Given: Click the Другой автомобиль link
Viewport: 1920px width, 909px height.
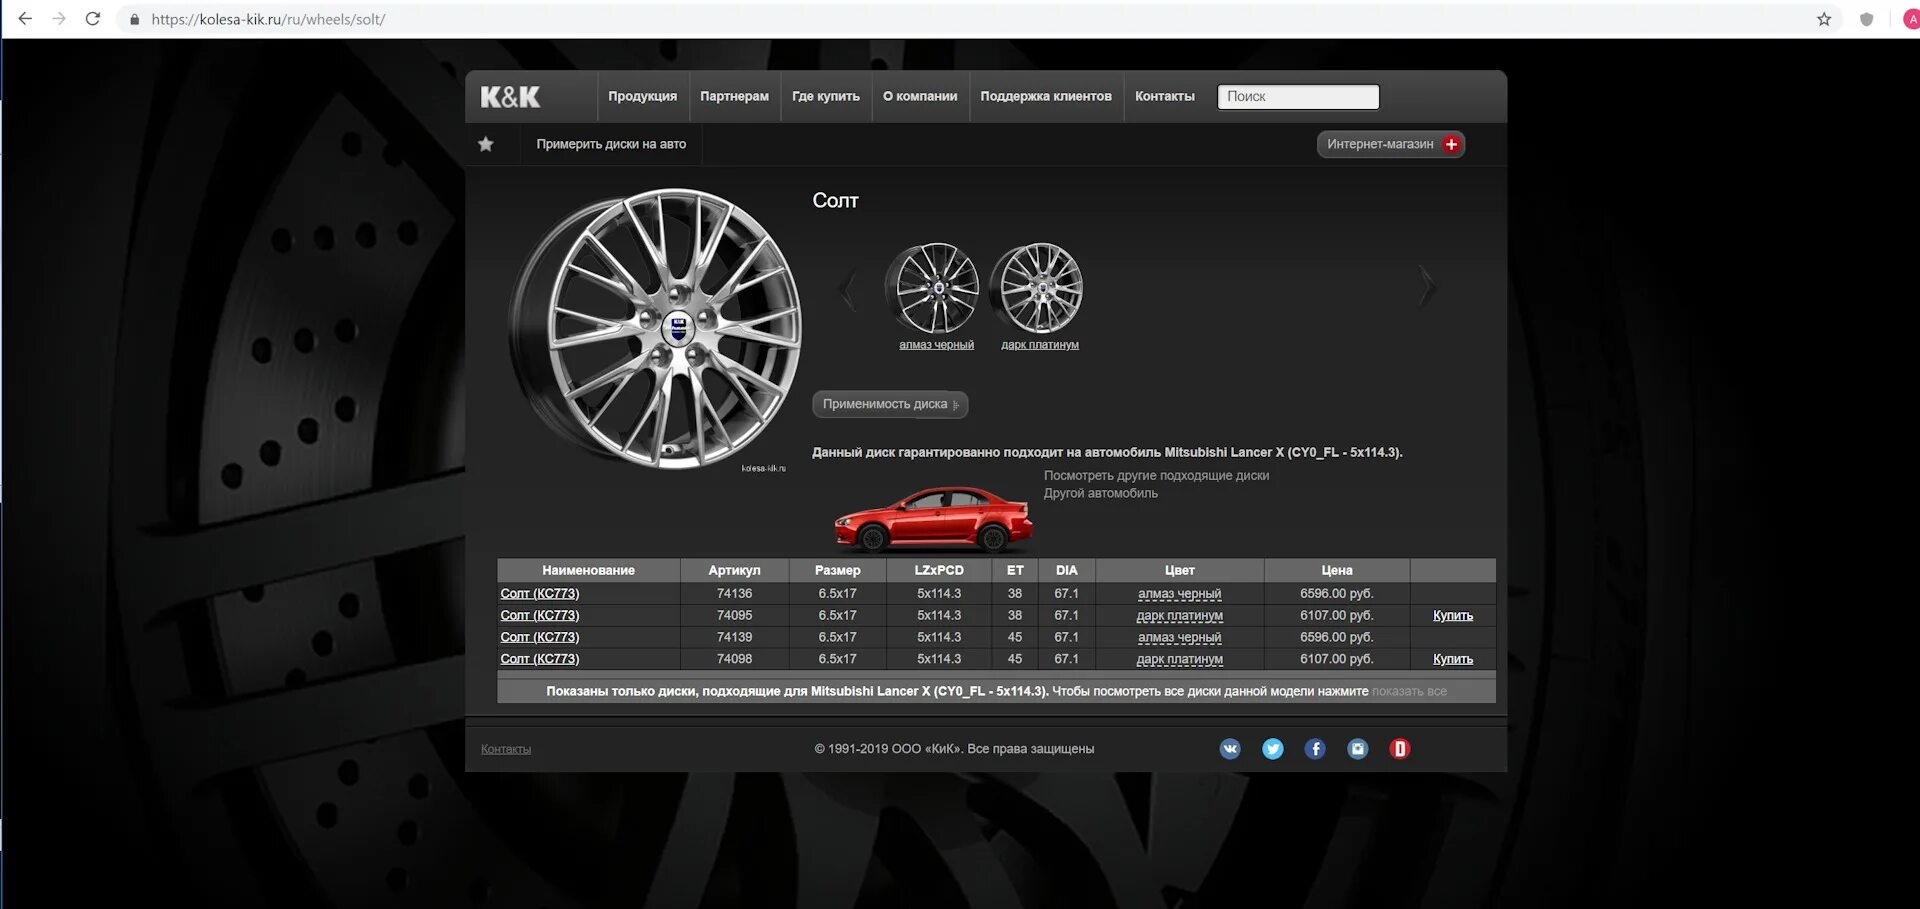Looking at the screenshot, I should coord(1100,493).
